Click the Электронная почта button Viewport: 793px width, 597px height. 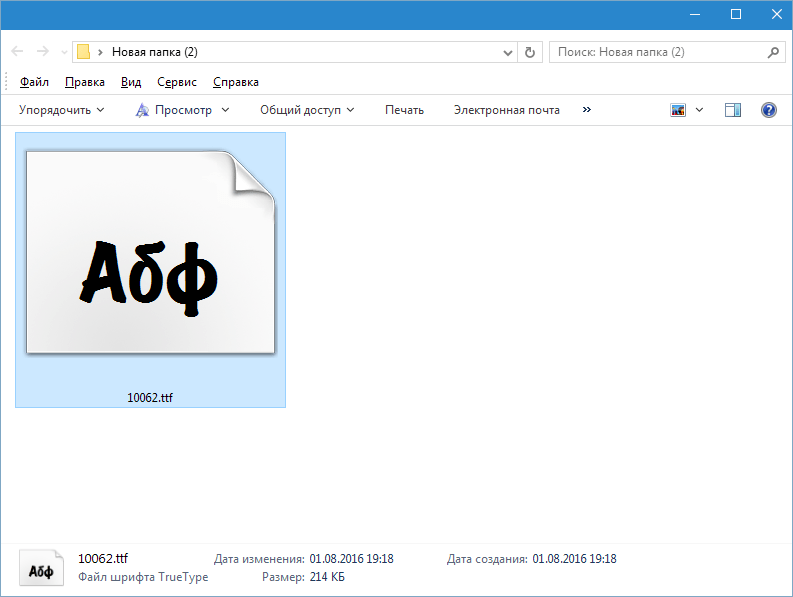point(506,110)
